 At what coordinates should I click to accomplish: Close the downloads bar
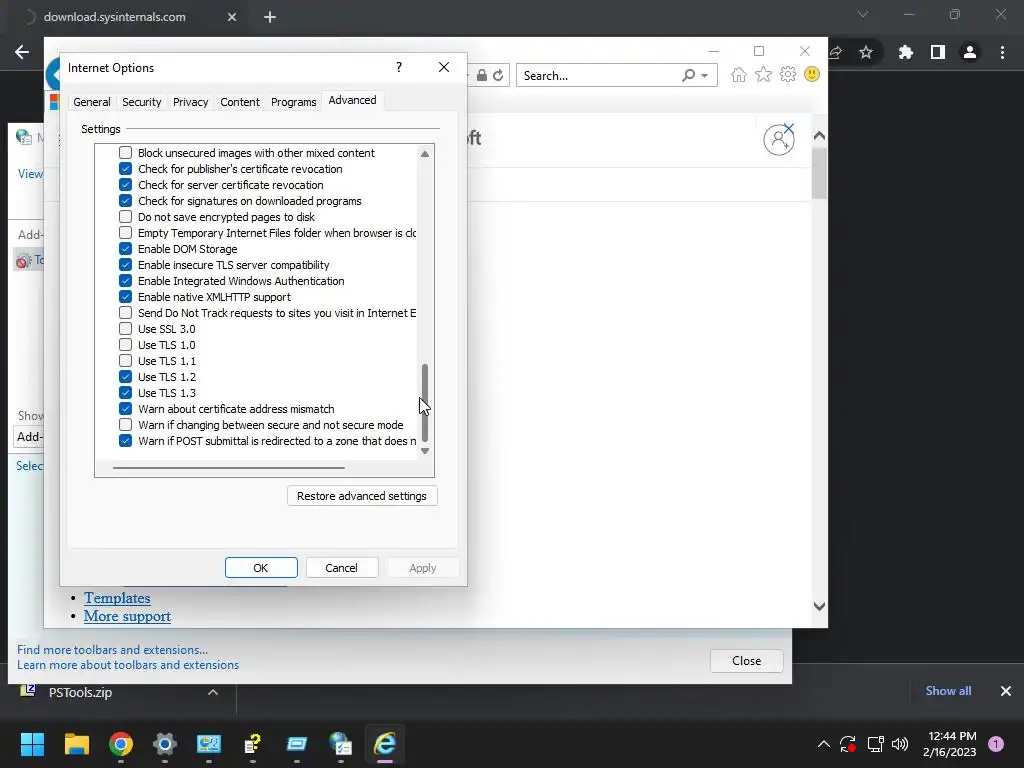click(1006, 691)
